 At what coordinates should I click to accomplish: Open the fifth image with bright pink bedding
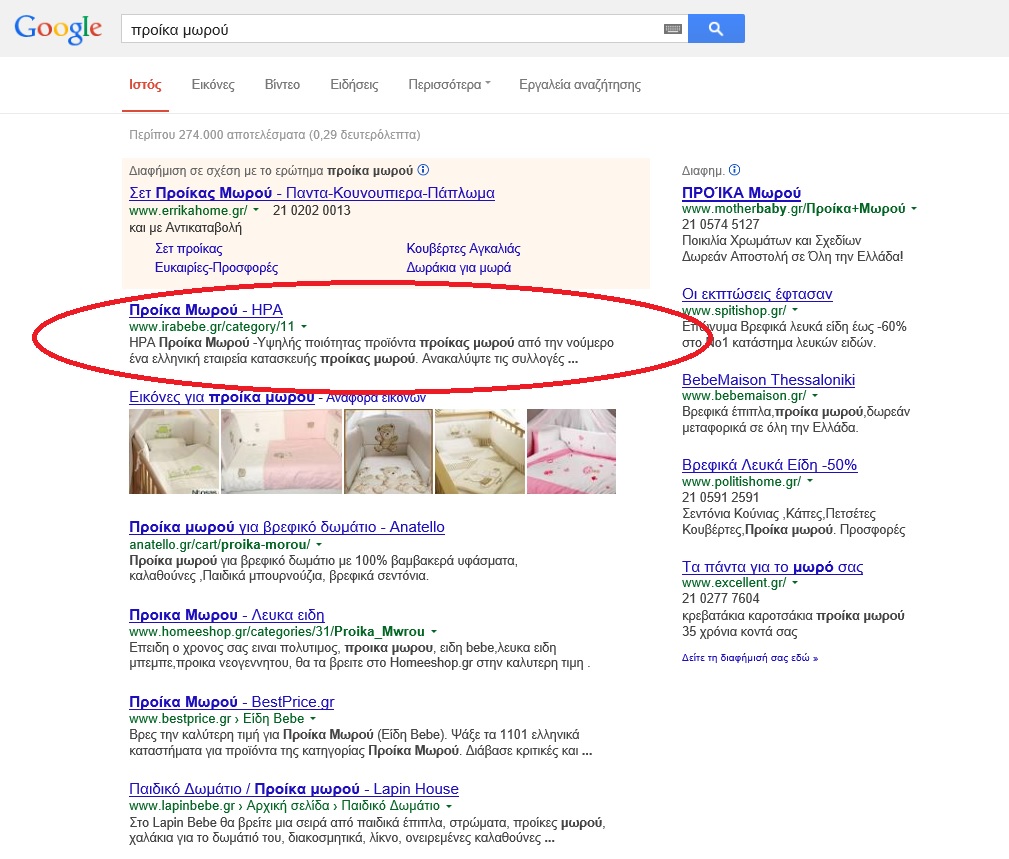coord(571,452)
